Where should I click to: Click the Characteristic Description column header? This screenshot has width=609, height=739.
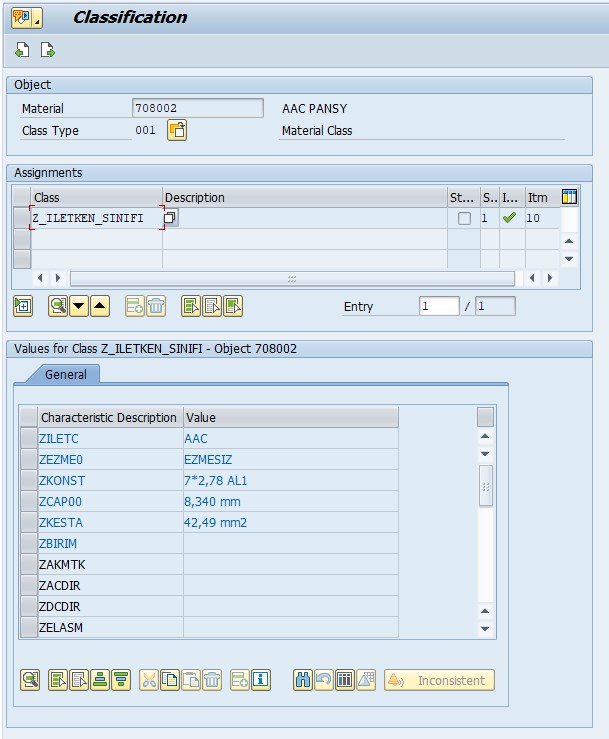tap(108, 417)
